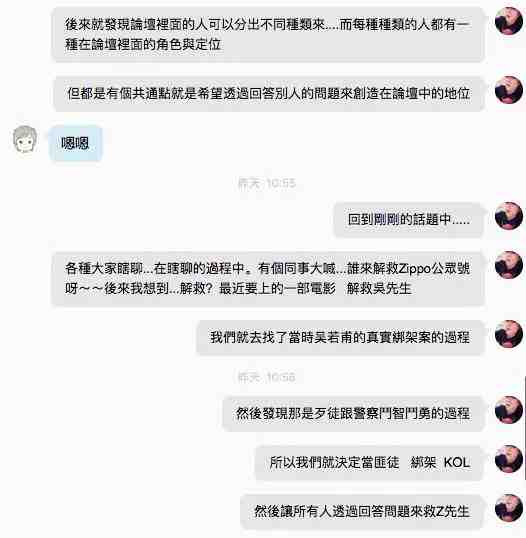
Task: Select the 我們就去找了當時吳若甫 message bubble
Action: click(x=340, y=338)
